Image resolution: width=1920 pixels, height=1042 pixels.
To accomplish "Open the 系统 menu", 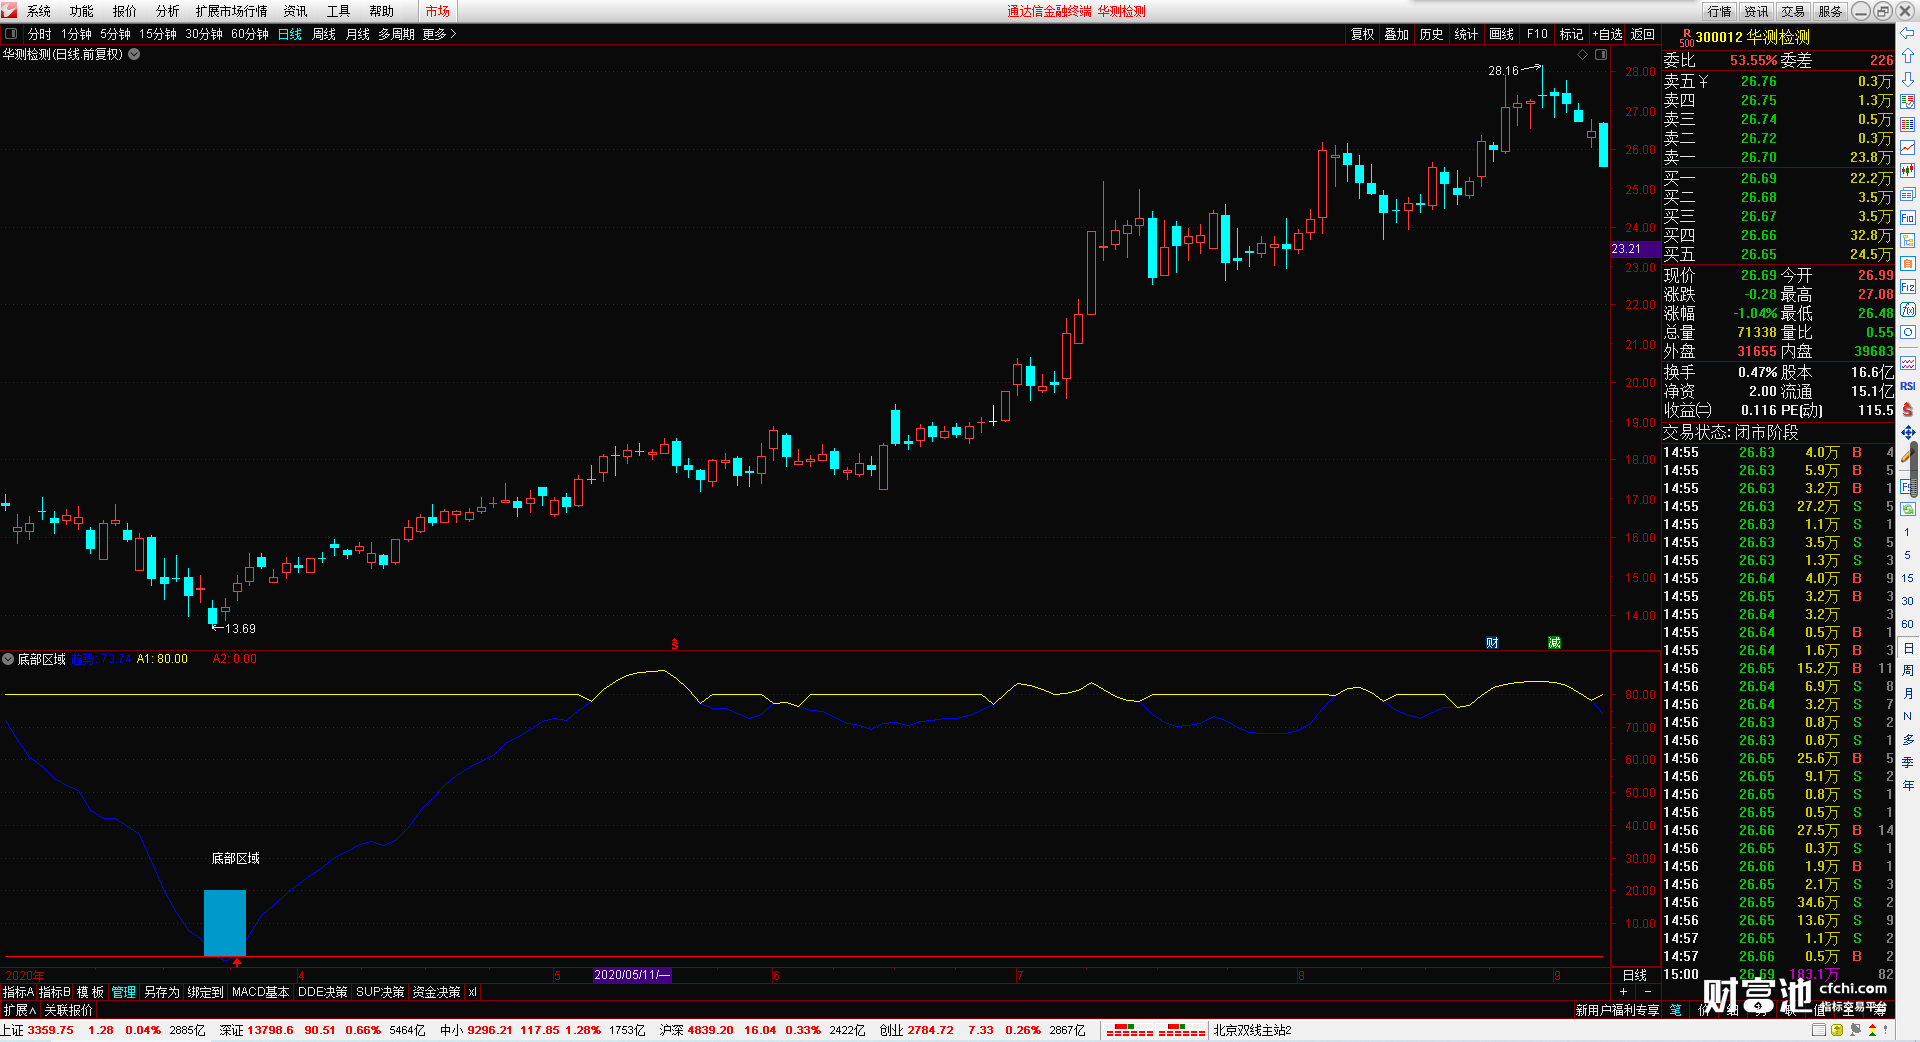I will (x=39, y=11).
